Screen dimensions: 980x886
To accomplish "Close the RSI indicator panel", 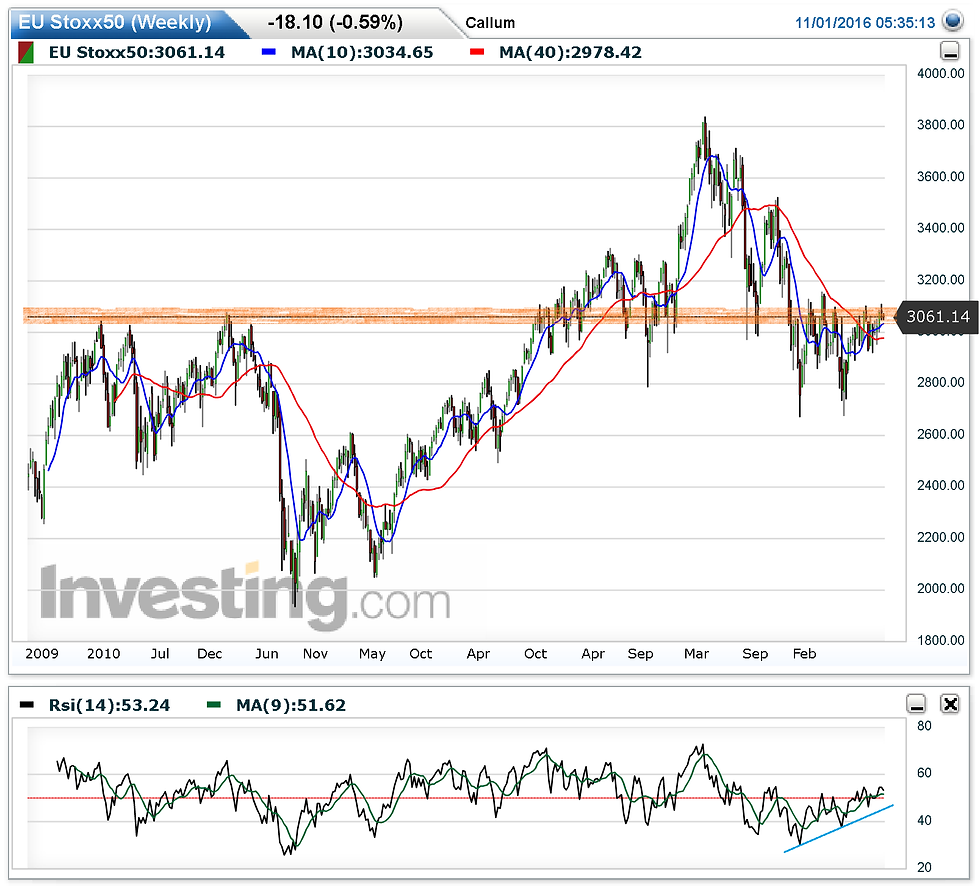I will click(x=950, y=704).
